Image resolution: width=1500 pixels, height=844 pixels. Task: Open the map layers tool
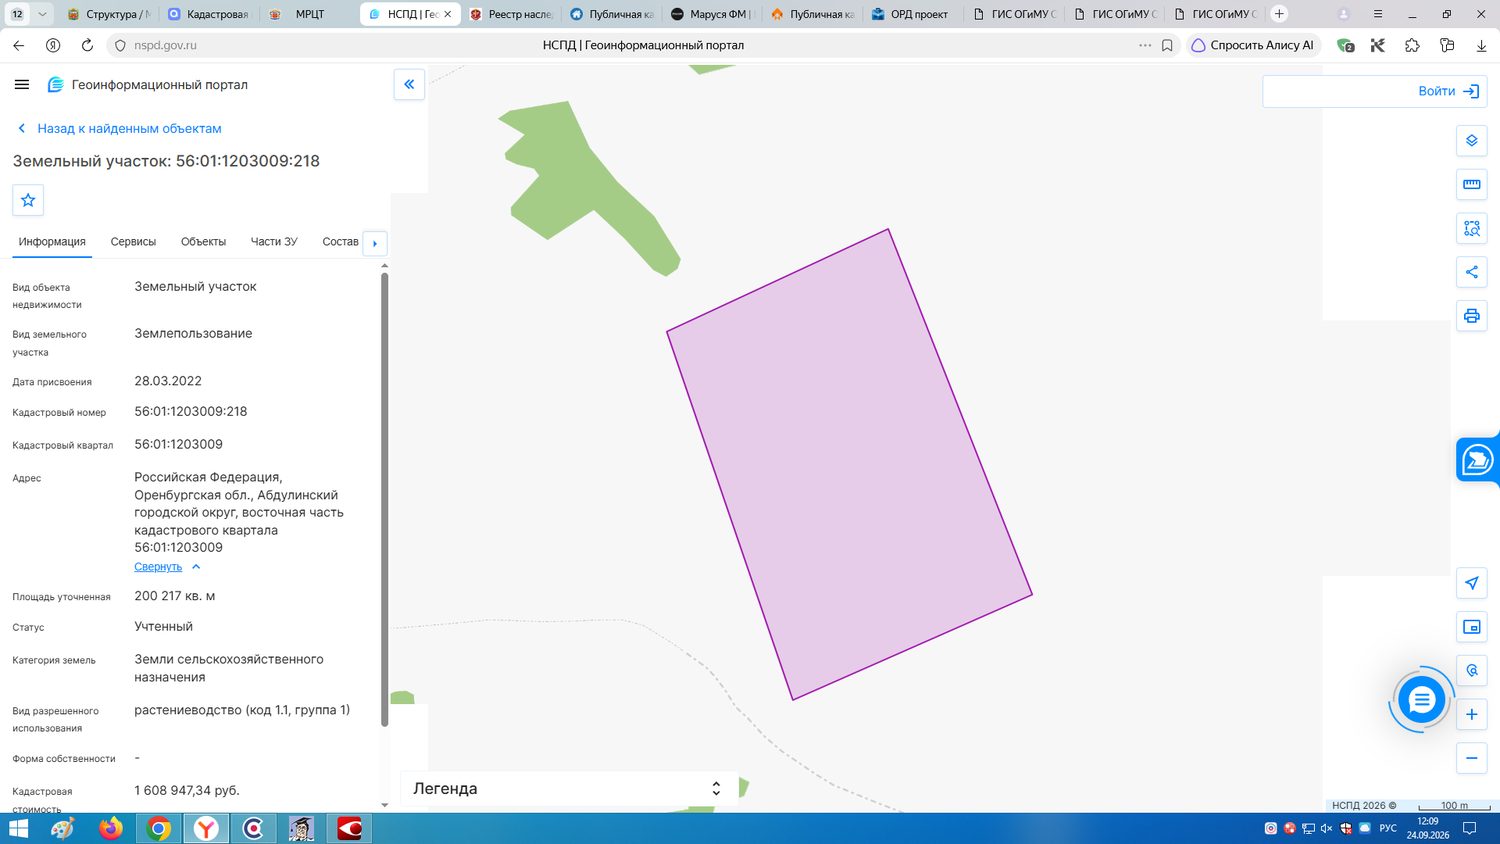tap(1471, 141)
